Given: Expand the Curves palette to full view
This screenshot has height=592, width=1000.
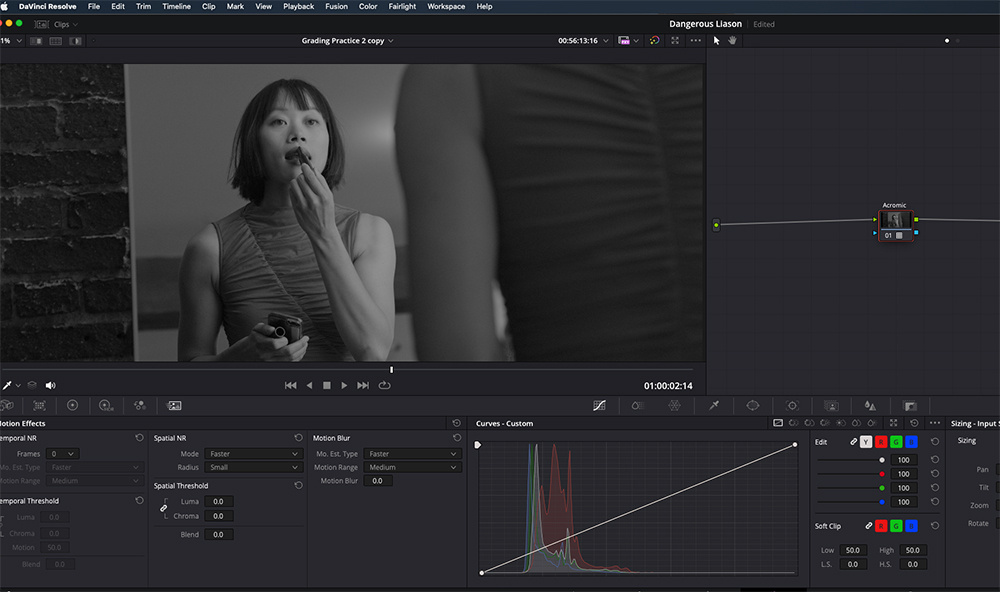Looking at the screenshot, I should coord(893,423).
